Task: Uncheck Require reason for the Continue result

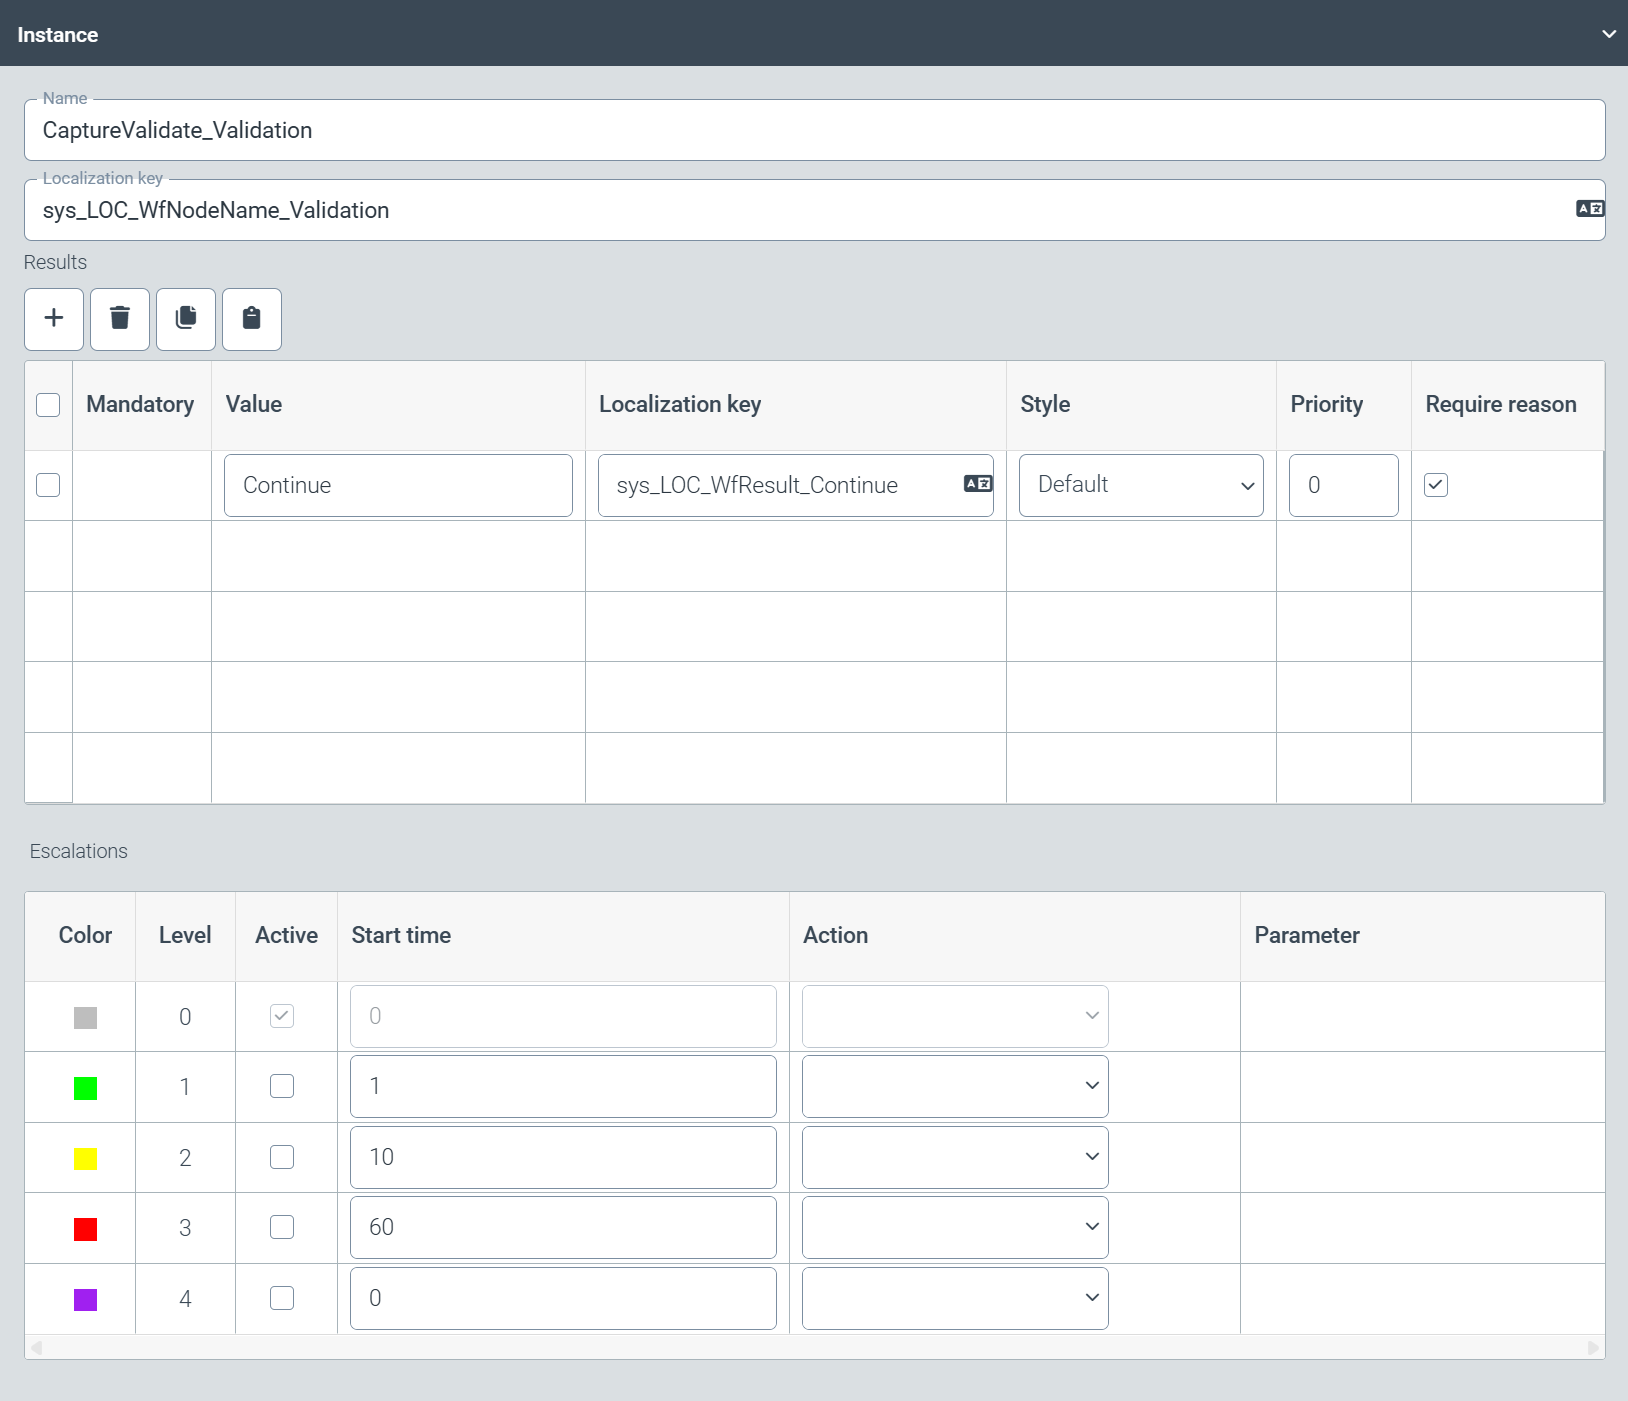Action: click(1436, 484)
